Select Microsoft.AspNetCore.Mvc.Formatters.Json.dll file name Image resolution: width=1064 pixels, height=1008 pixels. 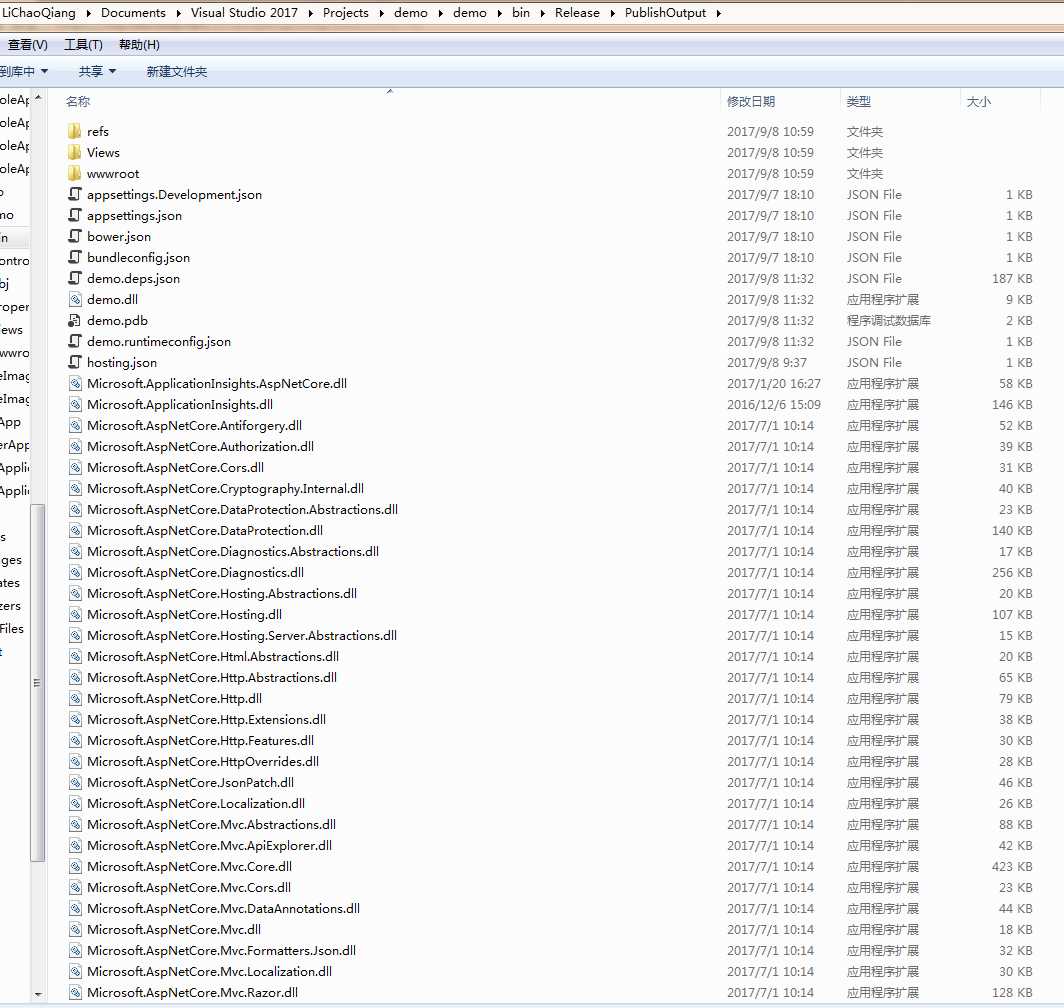pyautogui.click(x=221, y=950)
